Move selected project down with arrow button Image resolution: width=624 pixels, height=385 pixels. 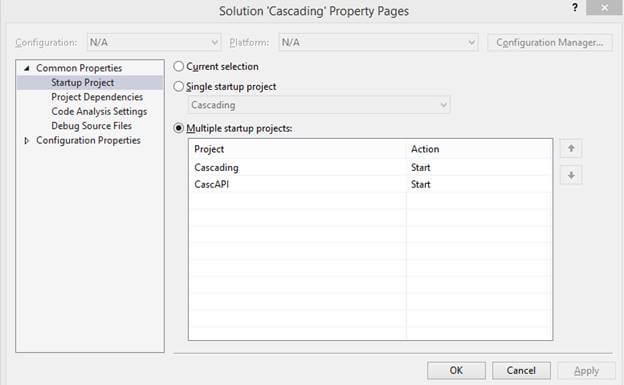pyautogui.click(x=571, y=175)
